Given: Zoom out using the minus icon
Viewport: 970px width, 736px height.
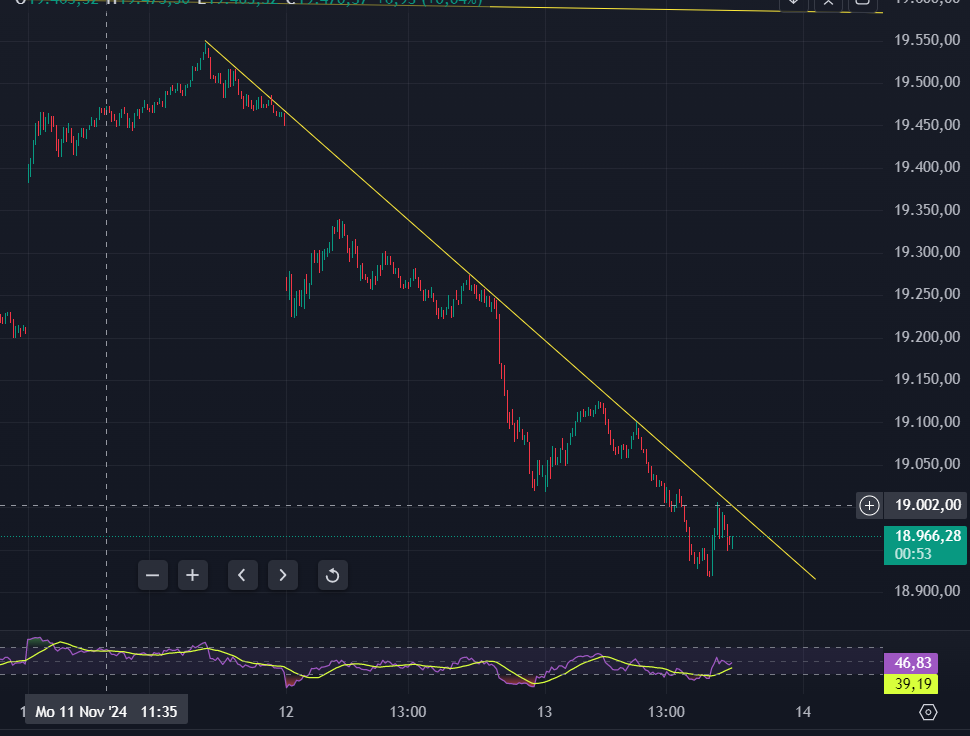Looking at the screenshot, I should click(x=152, y=575).
